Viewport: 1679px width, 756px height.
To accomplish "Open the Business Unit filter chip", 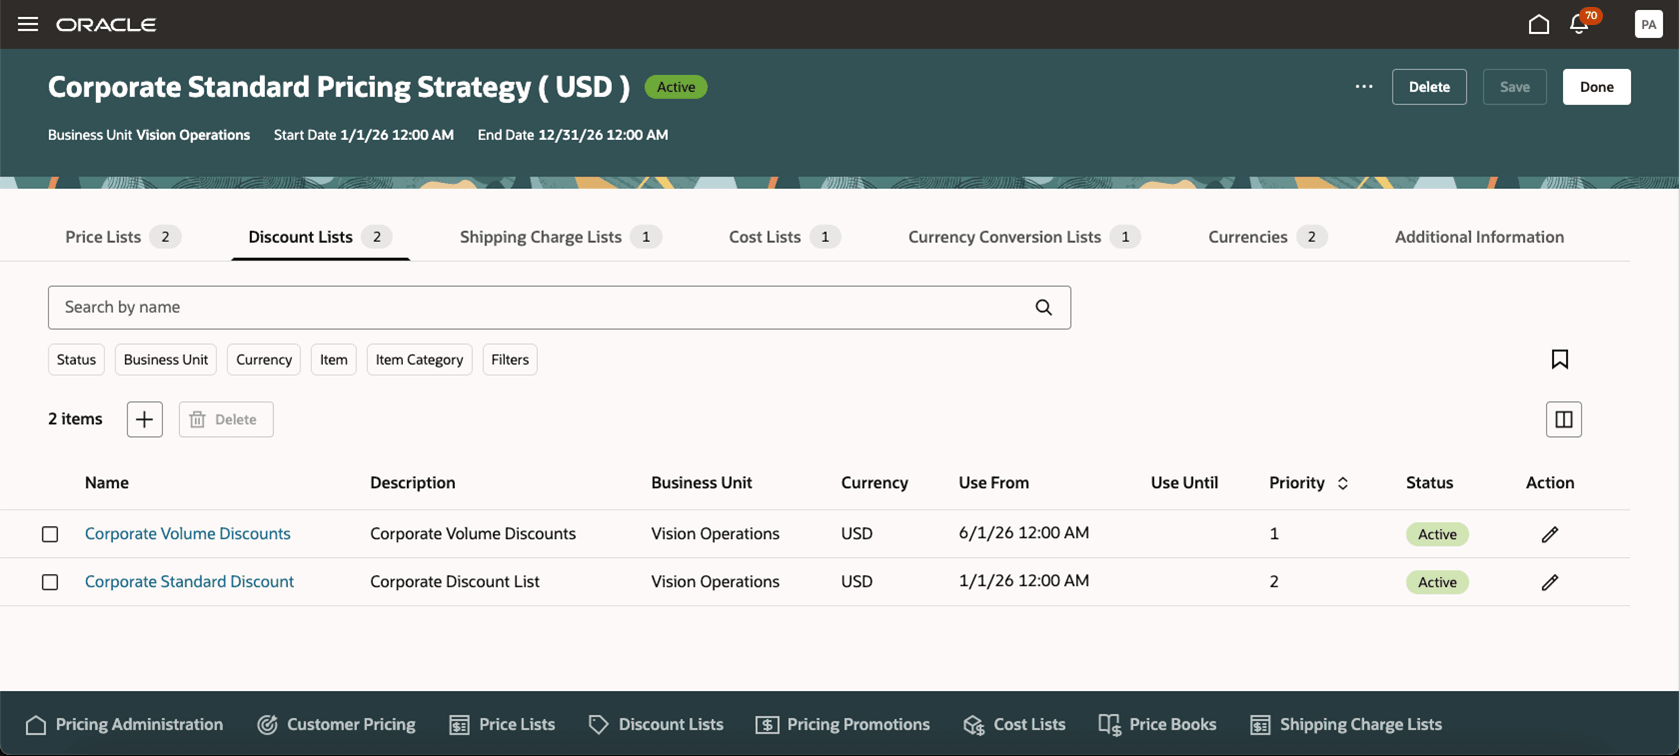I will [166, 360].
